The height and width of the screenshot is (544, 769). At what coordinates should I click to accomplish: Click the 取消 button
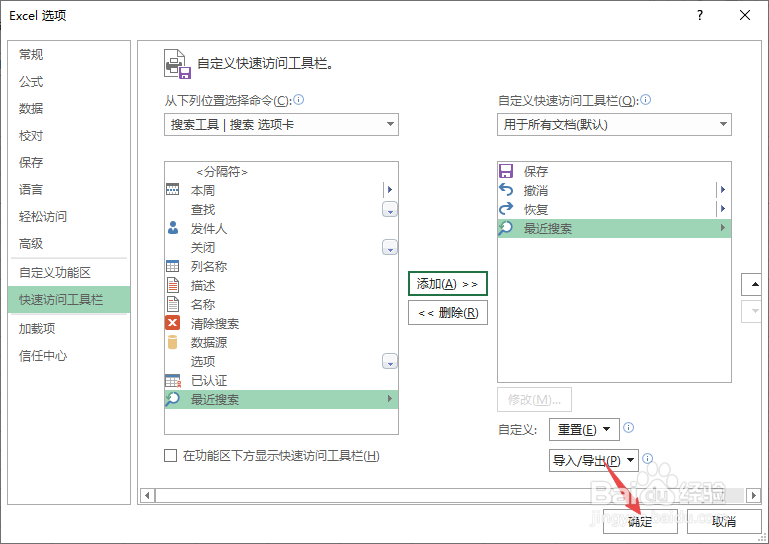click(724, 521)
